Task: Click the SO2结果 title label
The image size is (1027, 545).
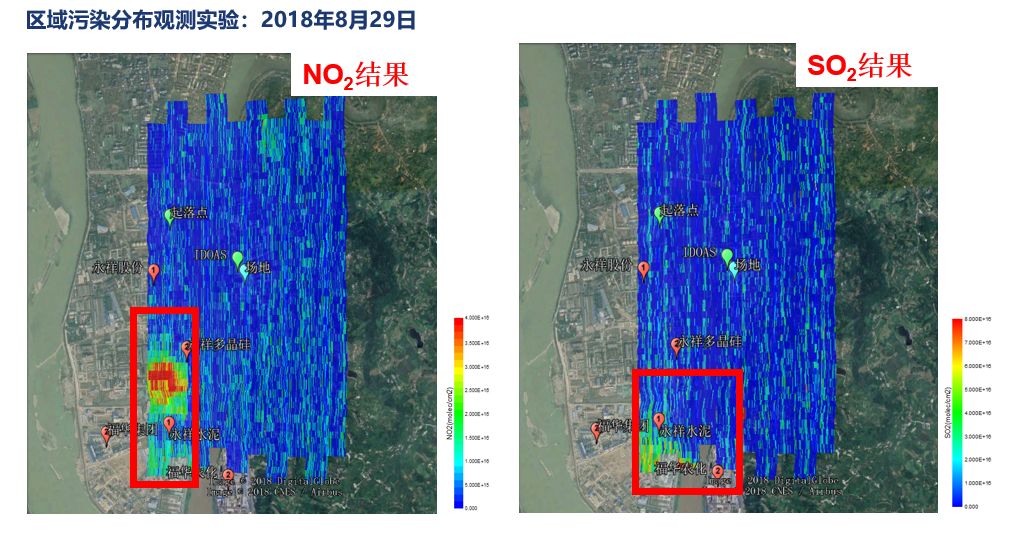Action: pos(859,66)
